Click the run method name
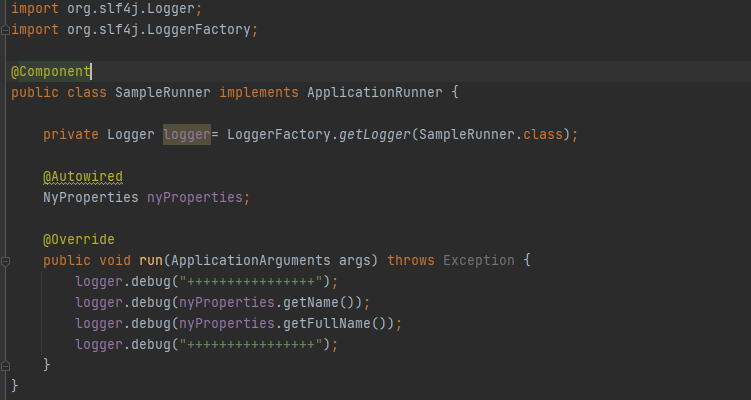 pyautogui.click(x=151, y=261)
